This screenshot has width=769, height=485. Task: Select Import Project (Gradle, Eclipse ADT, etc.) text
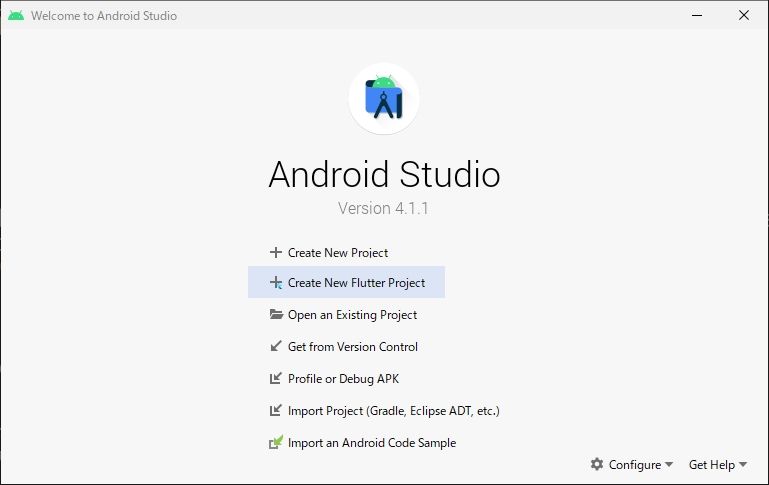(393, 411)
